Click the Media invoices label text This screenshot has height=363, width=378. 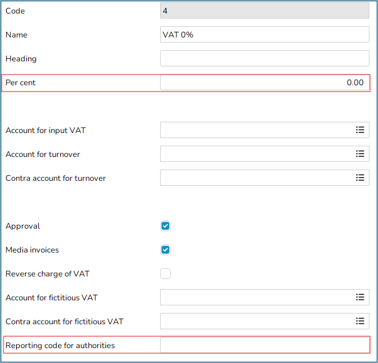[32, 250]
